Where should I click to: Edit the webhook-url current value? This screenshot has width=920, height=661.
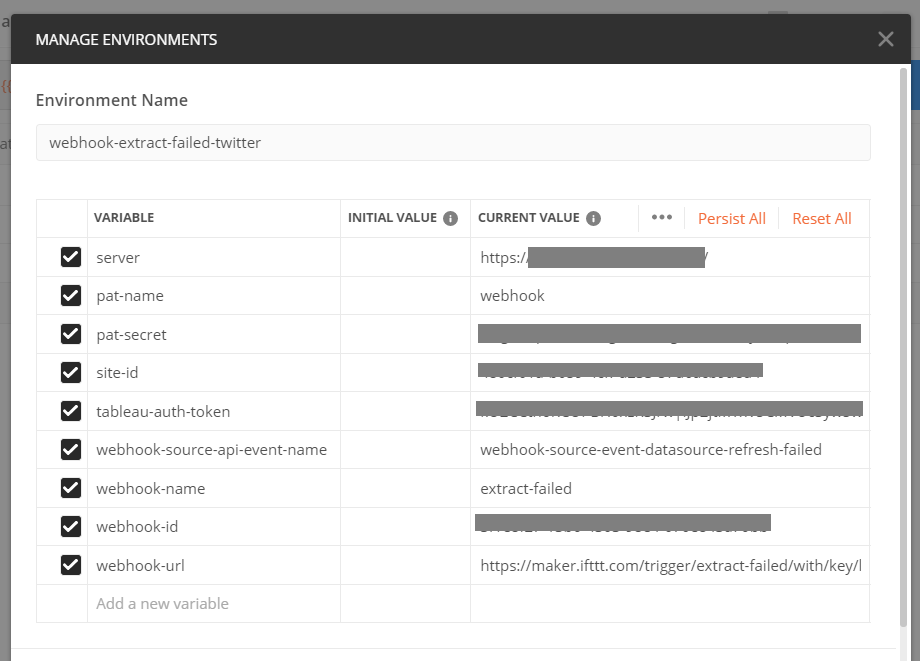click(x=670, y=566)
